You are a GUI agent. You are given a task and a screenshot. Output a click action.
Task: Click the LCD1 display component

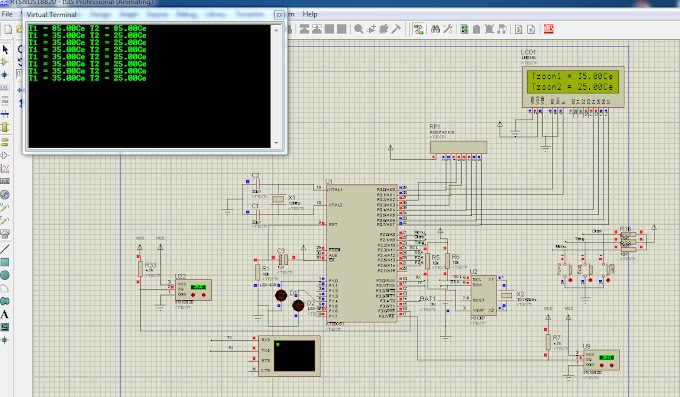[573, 86]
